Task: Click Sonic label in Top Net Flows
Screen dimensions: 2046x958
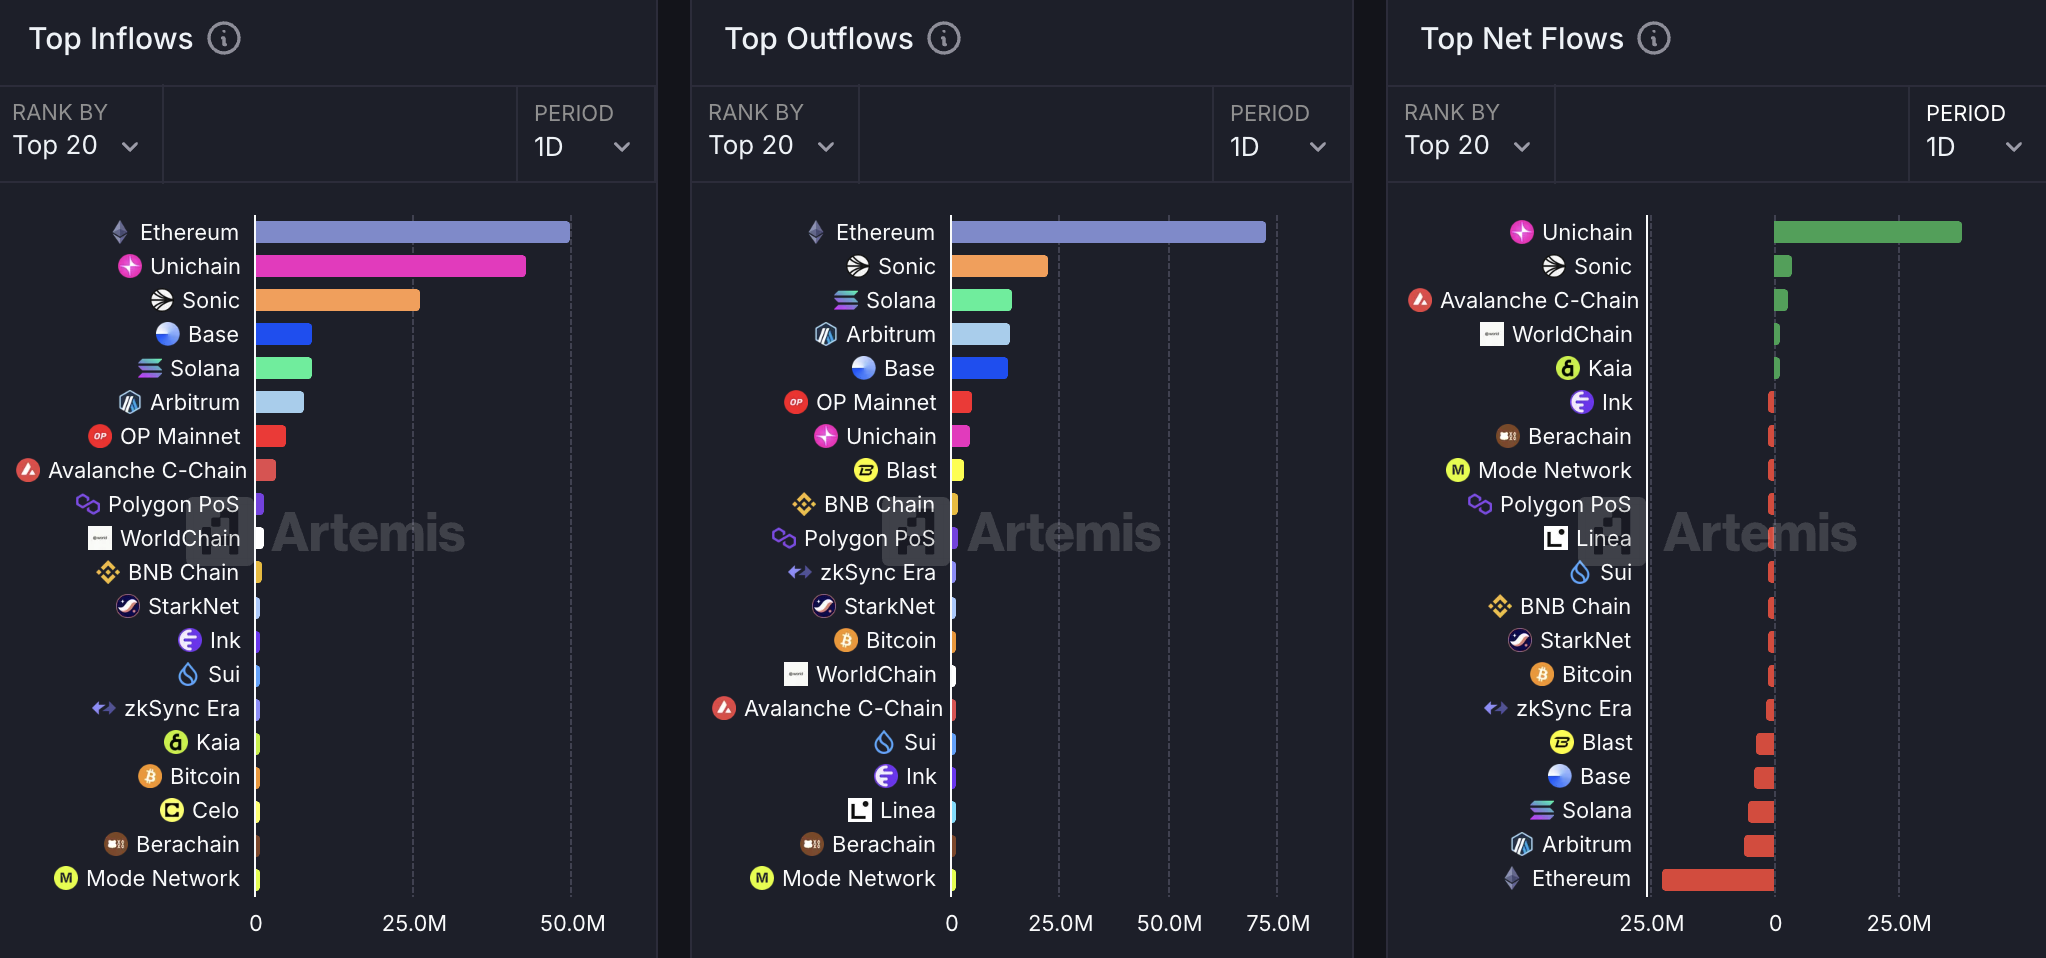Action: (1603, 266)
